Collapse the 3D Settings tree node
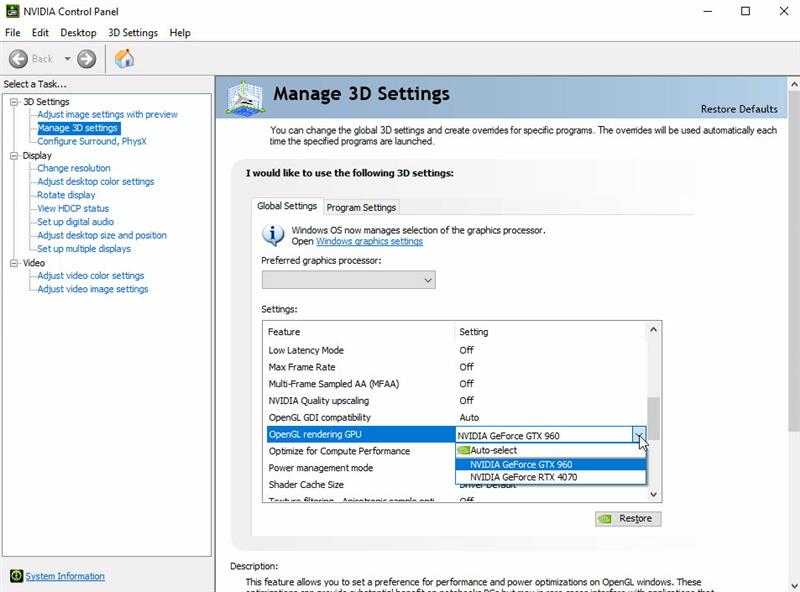 click(x=14, y=102)
